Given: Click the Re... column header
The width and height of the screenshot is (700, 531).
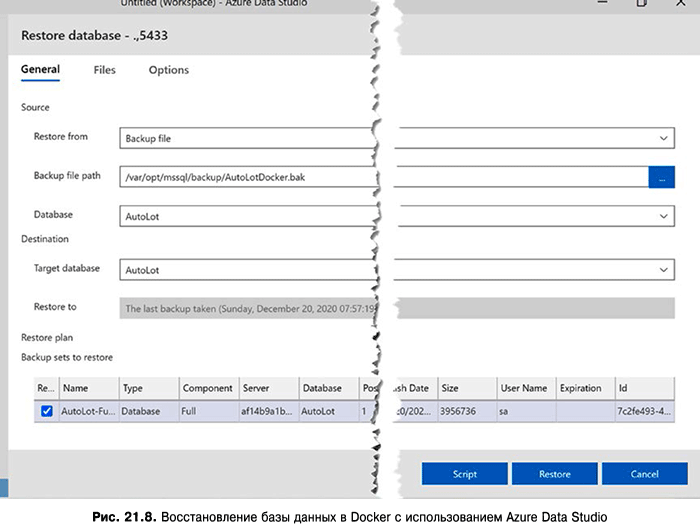Looking at the screenshot, I should 46,388.
